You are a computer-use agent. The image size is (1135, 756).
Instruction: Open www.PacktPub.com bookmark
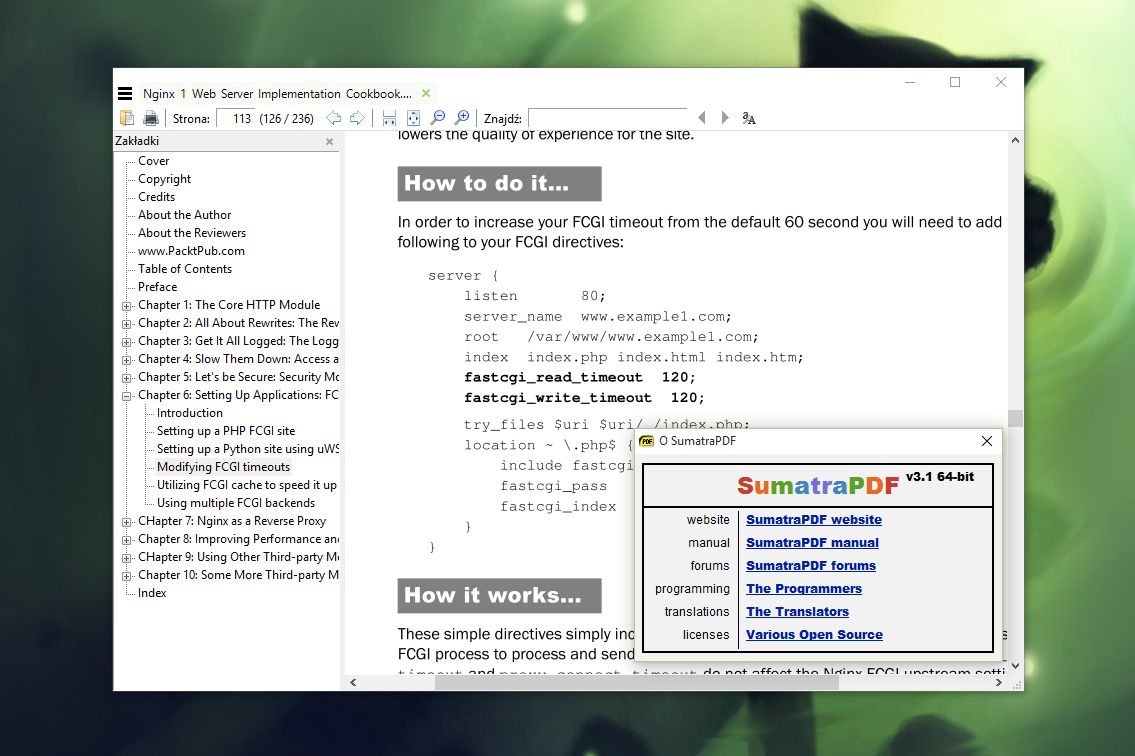[191, 251]
